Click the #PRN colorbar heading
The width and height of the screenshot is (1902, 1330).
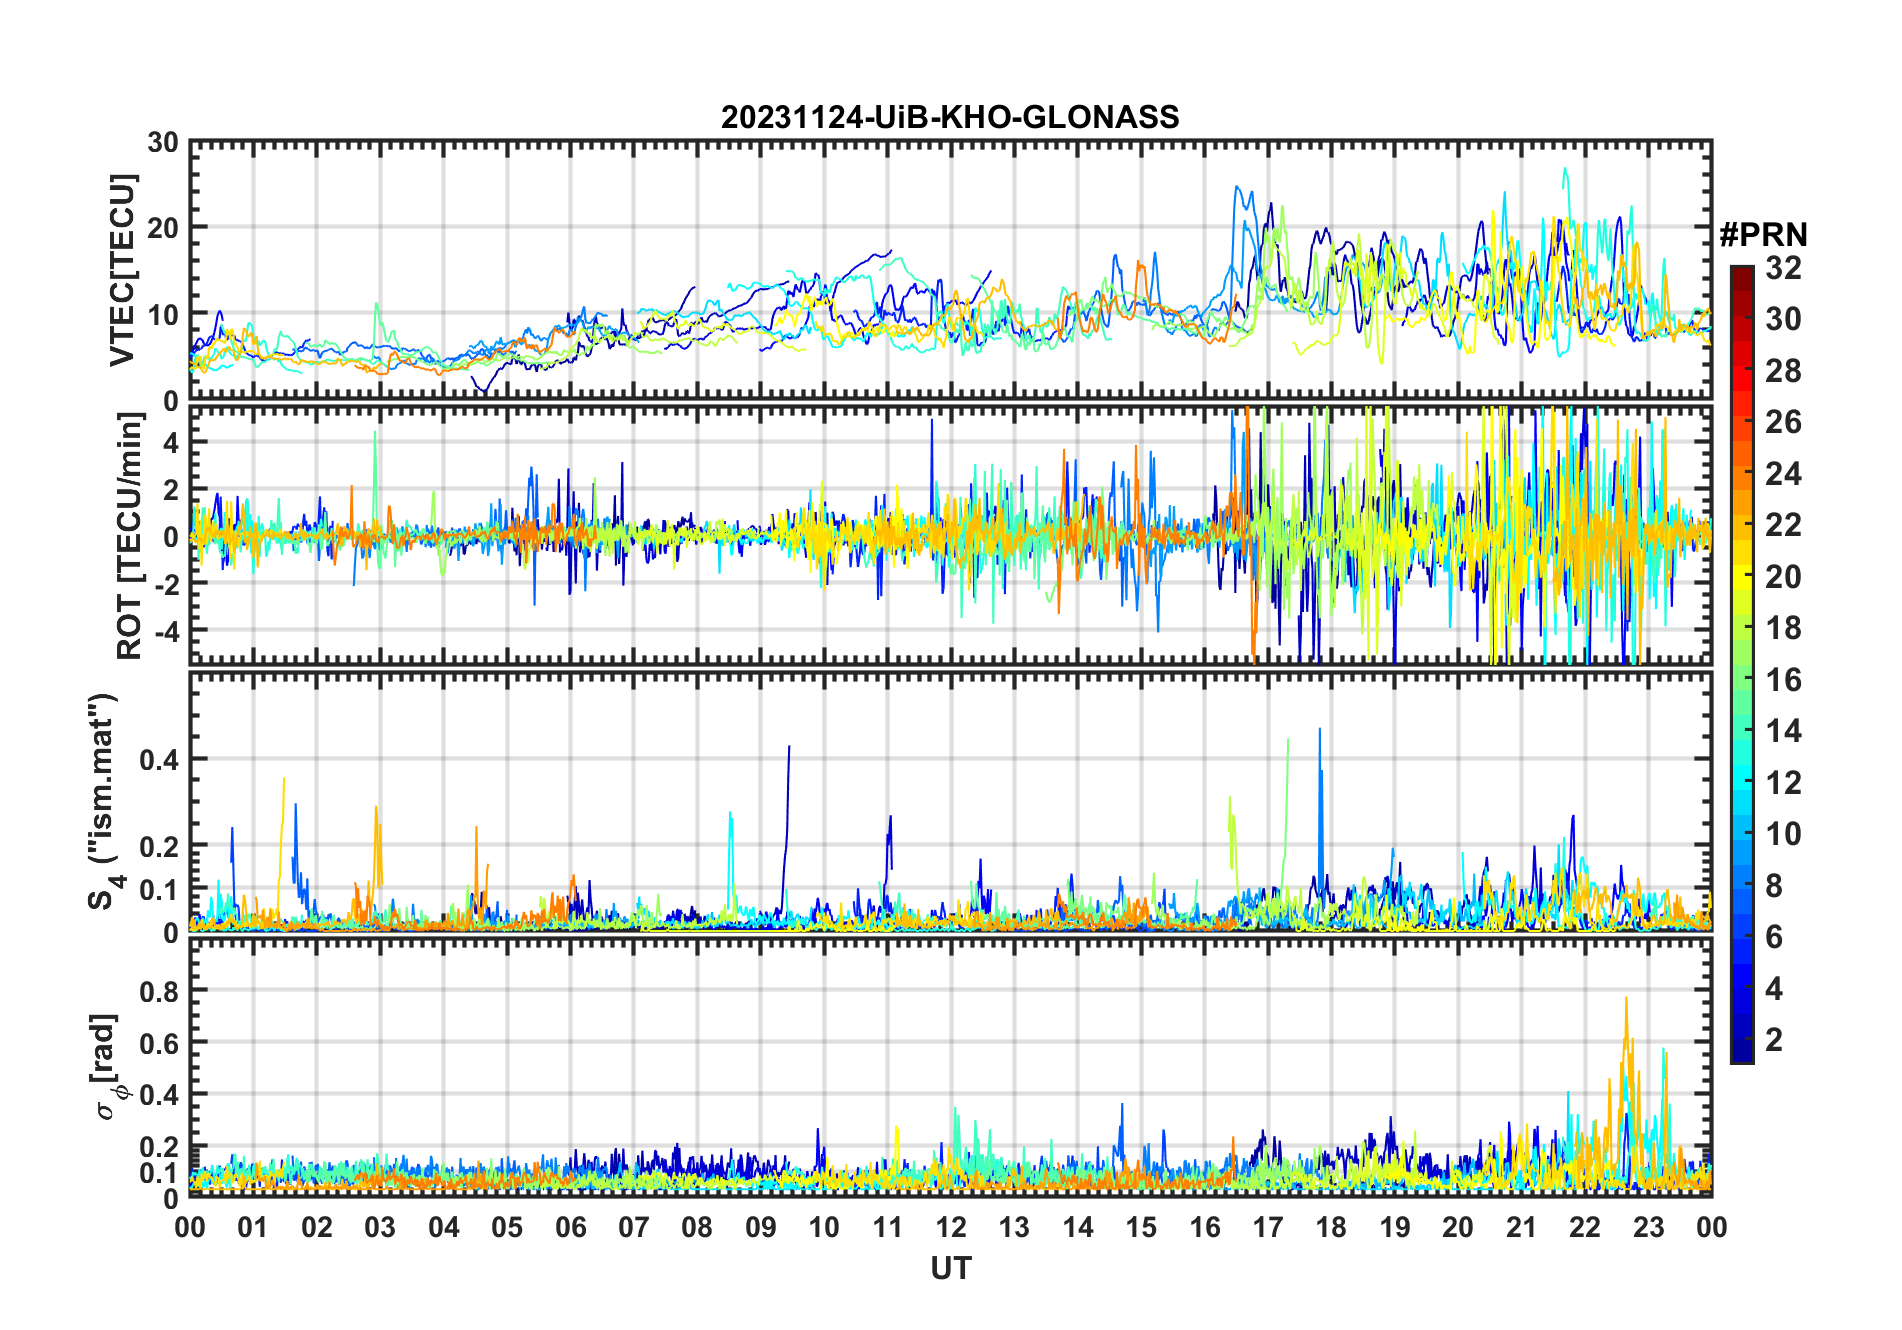1763,235
